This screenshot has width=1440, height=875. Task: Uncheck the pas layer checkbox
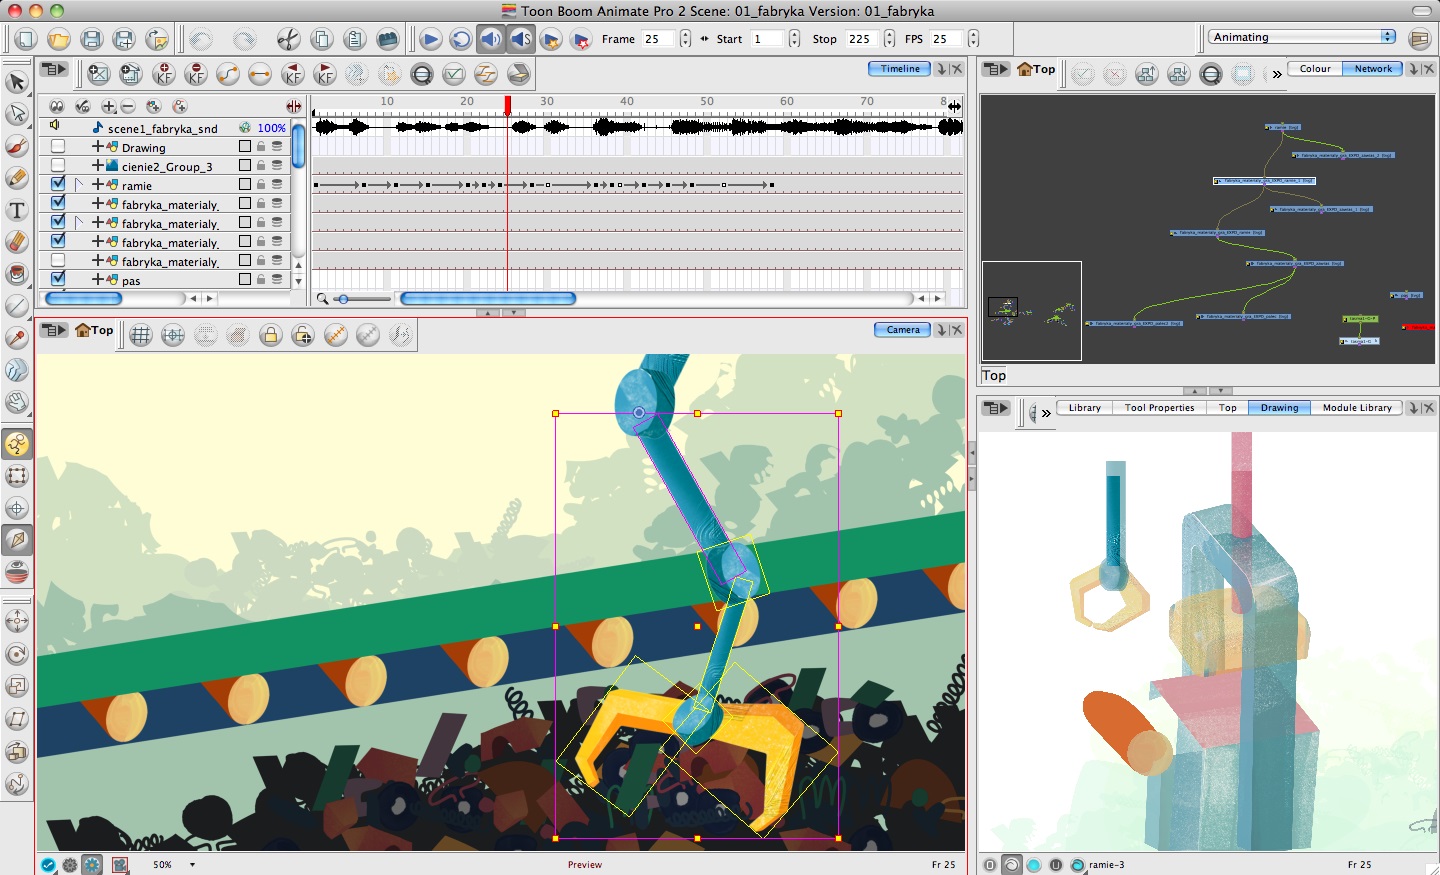coord(58,280)
